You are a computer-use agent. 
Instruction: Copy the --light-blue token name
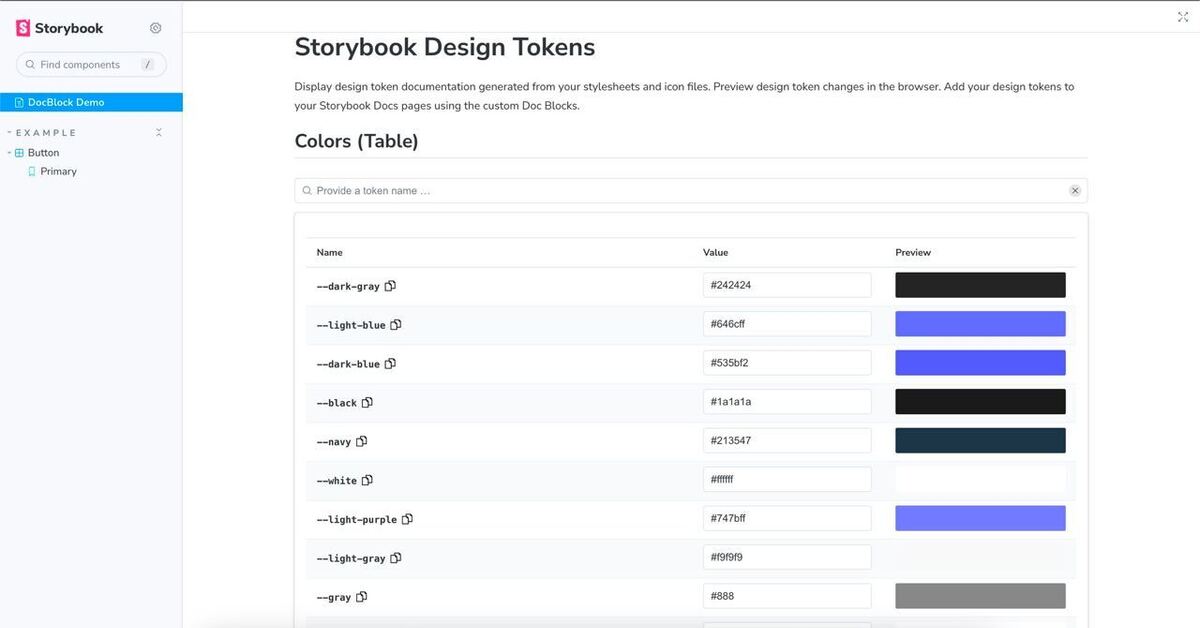396,325
